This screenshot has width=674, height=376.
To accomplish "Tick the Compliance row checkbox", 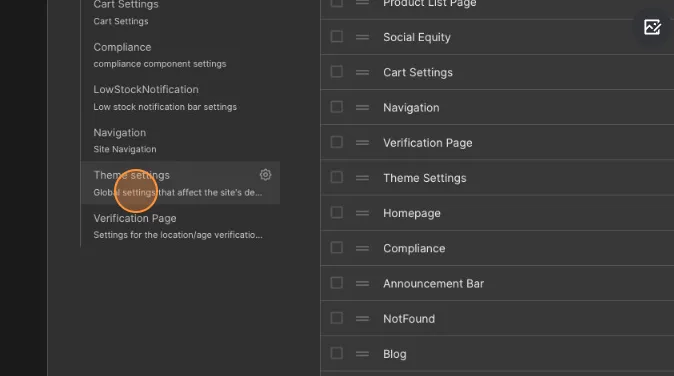I will click(x=337, y=248).
